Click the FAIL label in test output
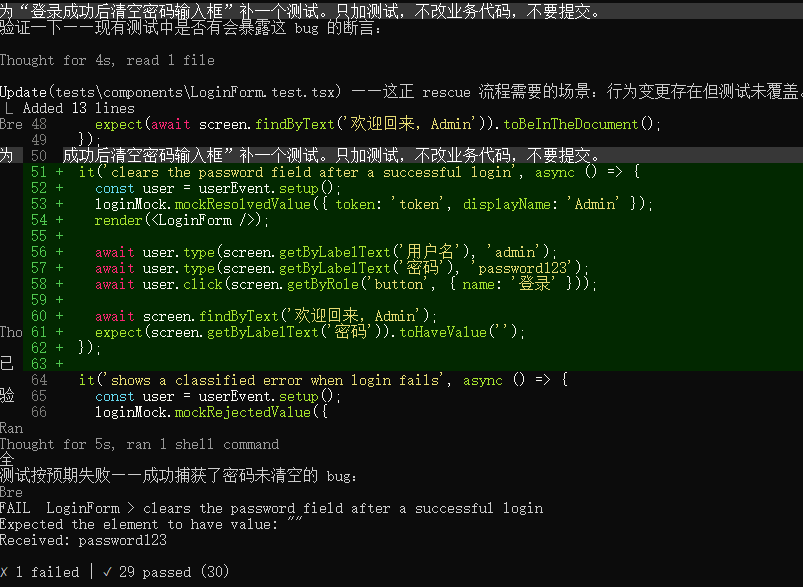The image size is (803, 587). click(15, 508)
